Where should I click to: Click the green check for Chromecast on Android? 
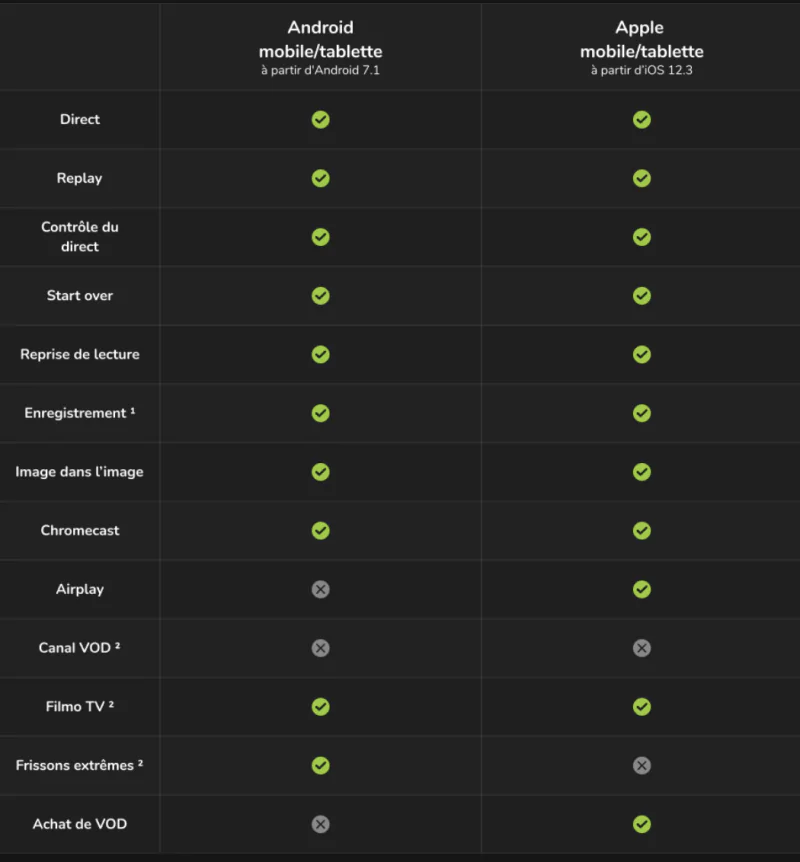(320, 530)
